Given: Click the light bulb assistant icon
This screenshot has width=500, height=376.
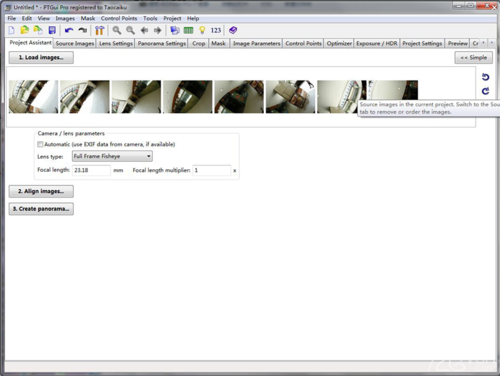Looking at the screenshot, I should 202,30.
